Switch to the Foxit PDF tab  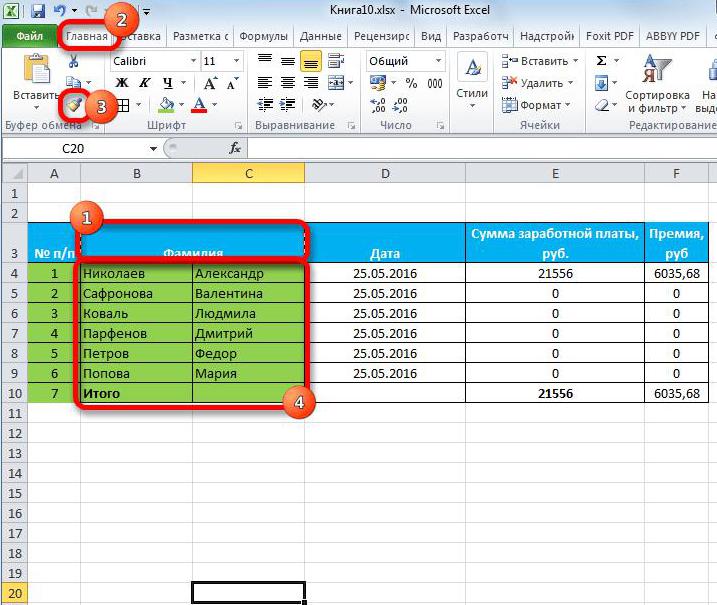[610, 36]
